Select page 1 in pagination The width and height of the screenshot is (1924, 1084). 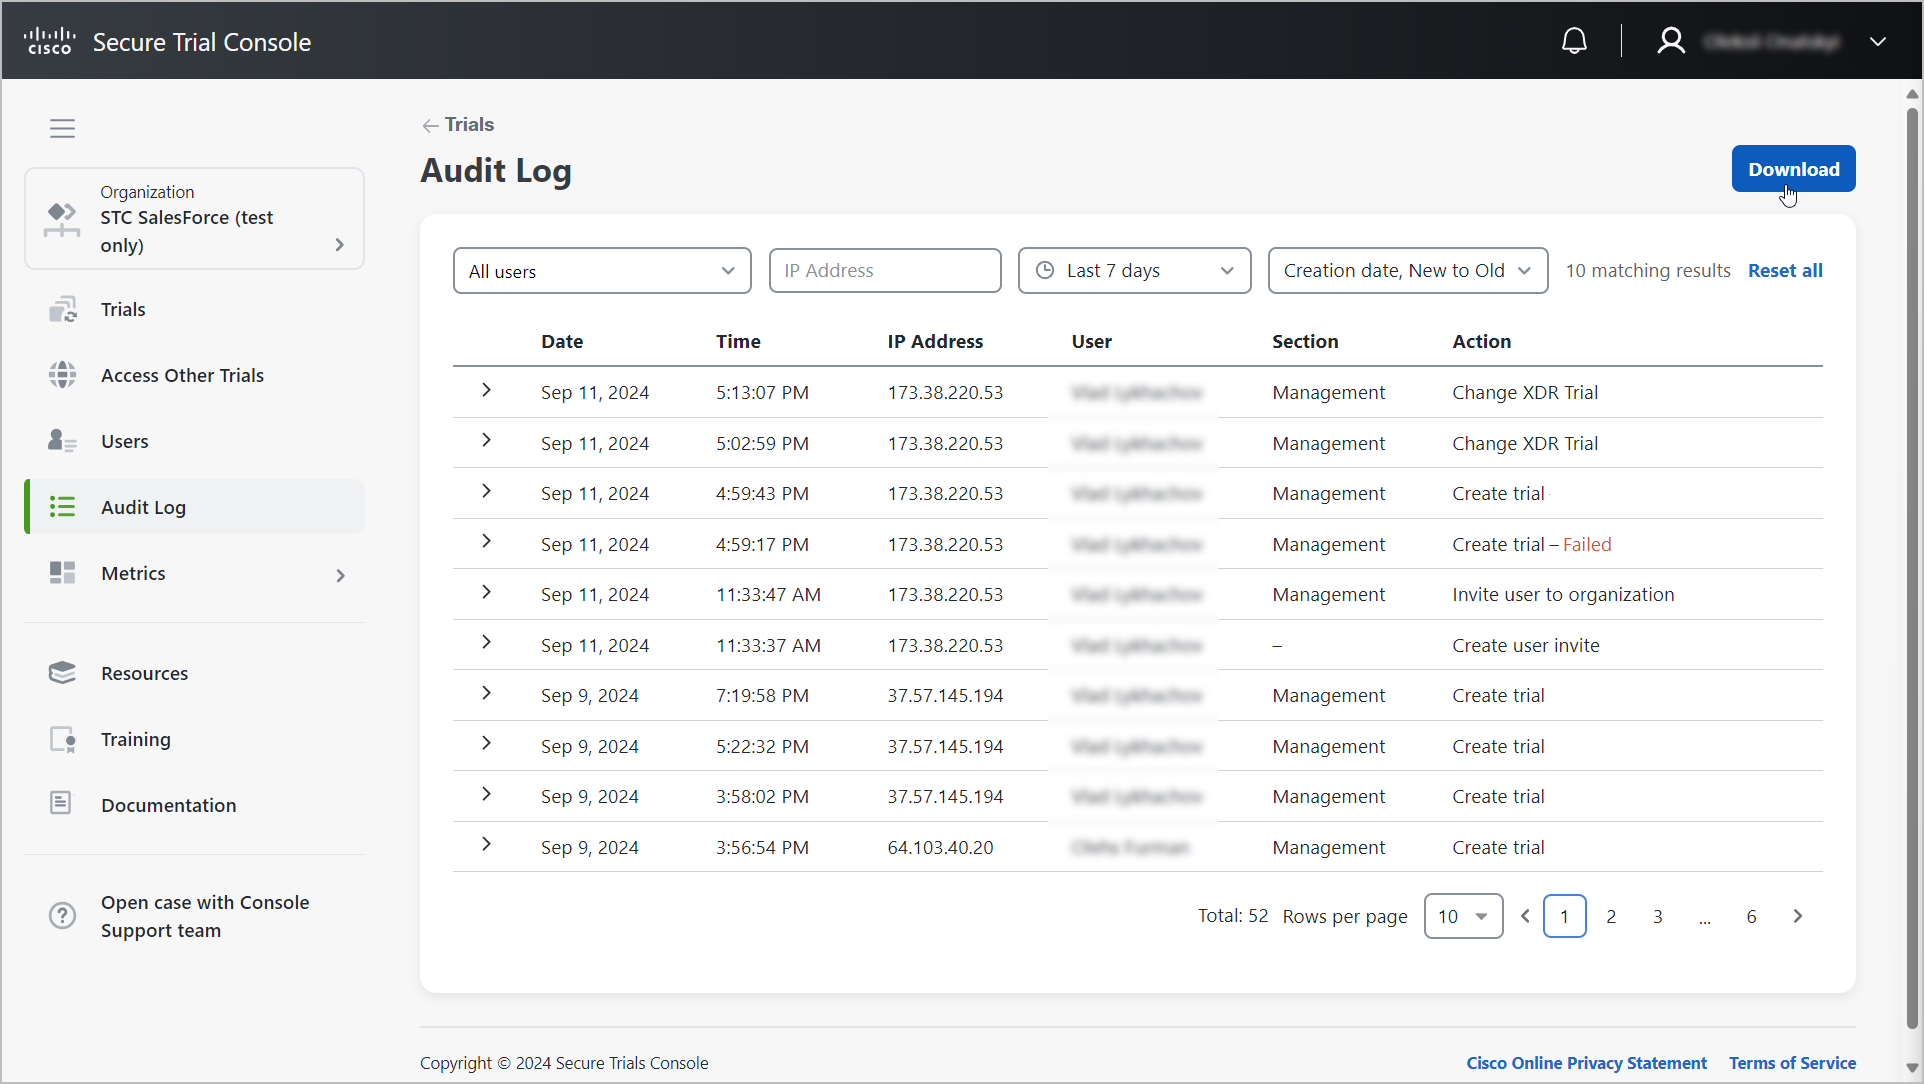(x=1564, y=916)
